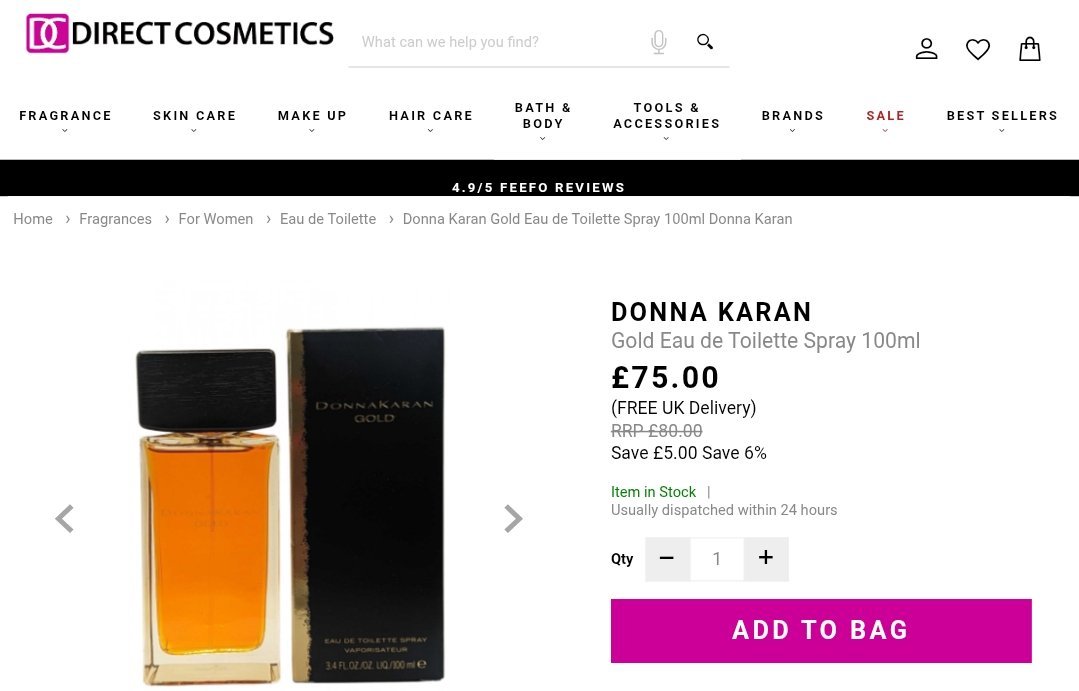Click the search magnifier icon

tap(705, 42)
